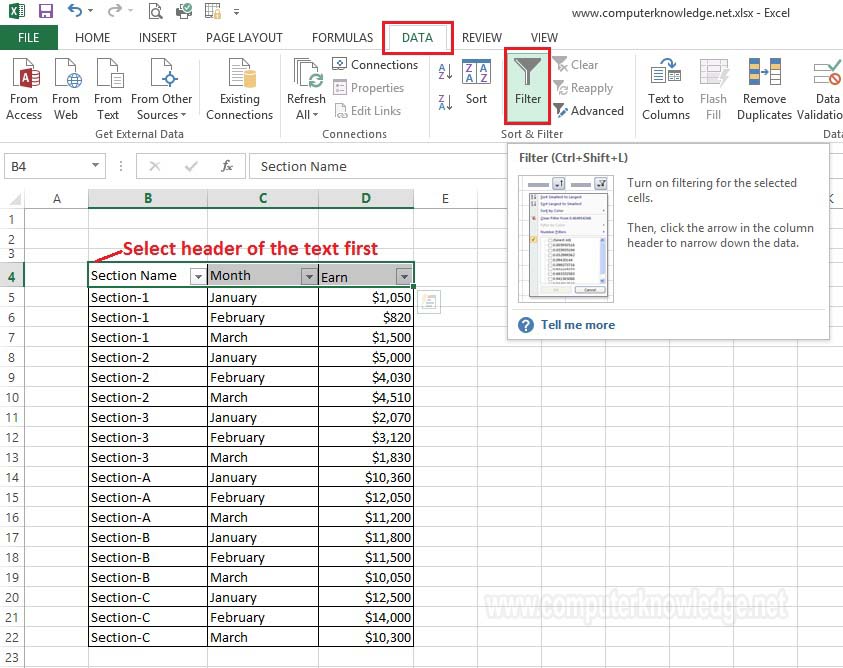Screen dimensions: 843x668
Task: Select cell with $14,000
Action: coord(366,617)
